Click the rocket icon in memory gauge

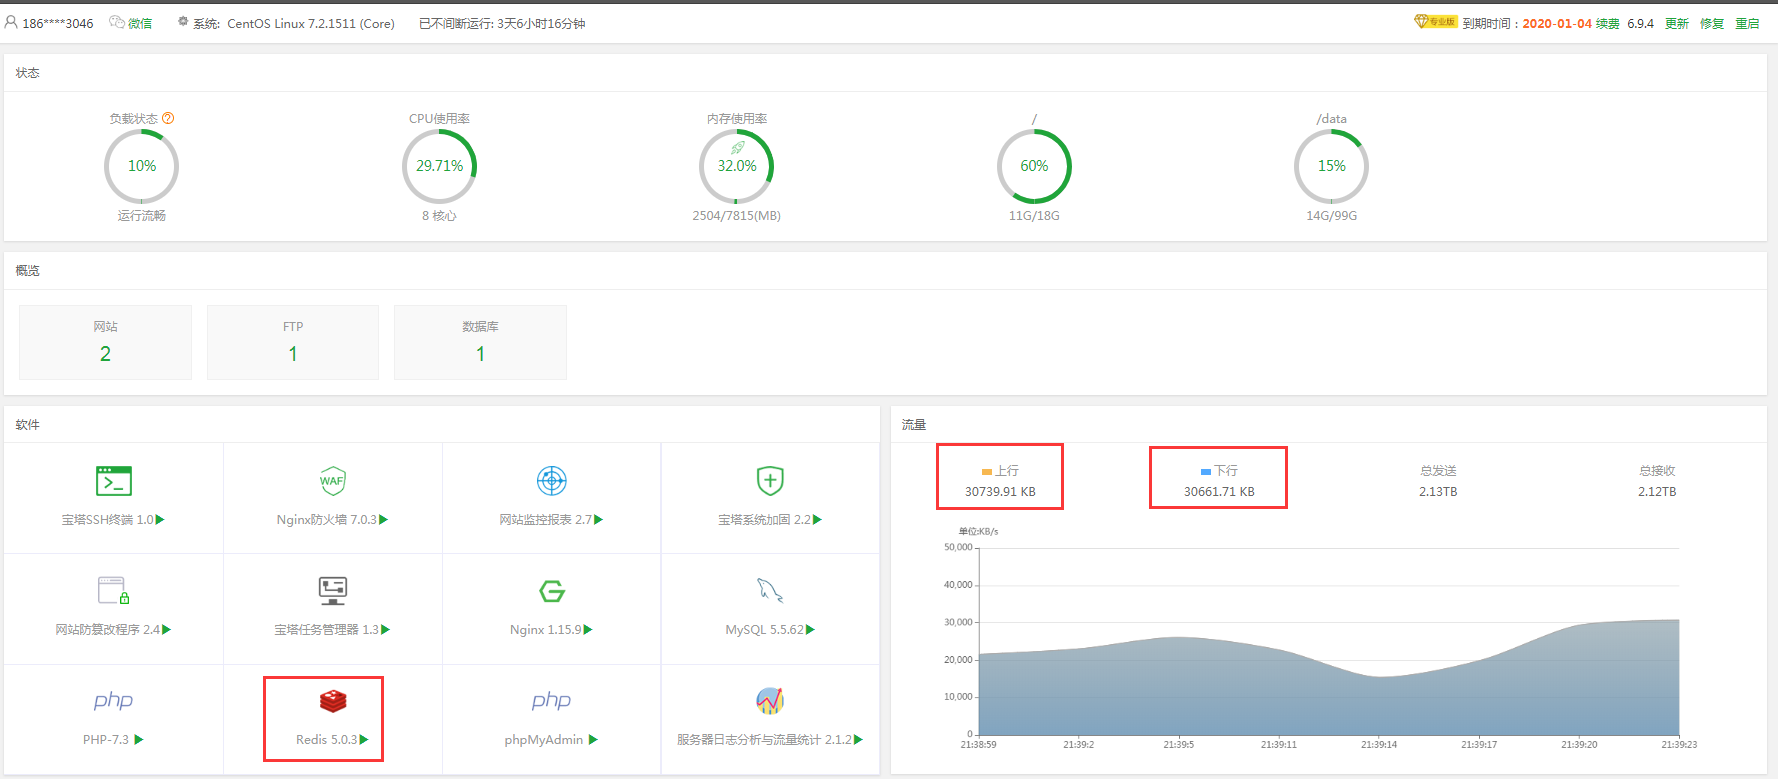[738, 148]
